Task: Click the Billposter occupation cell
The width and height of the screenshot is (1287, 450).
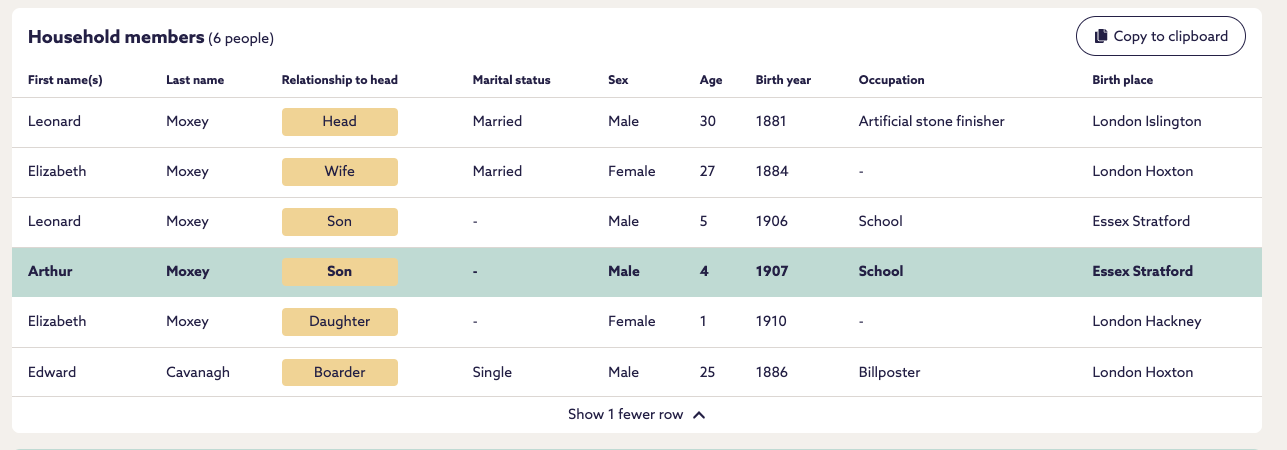Action: [x=889, y=372]
